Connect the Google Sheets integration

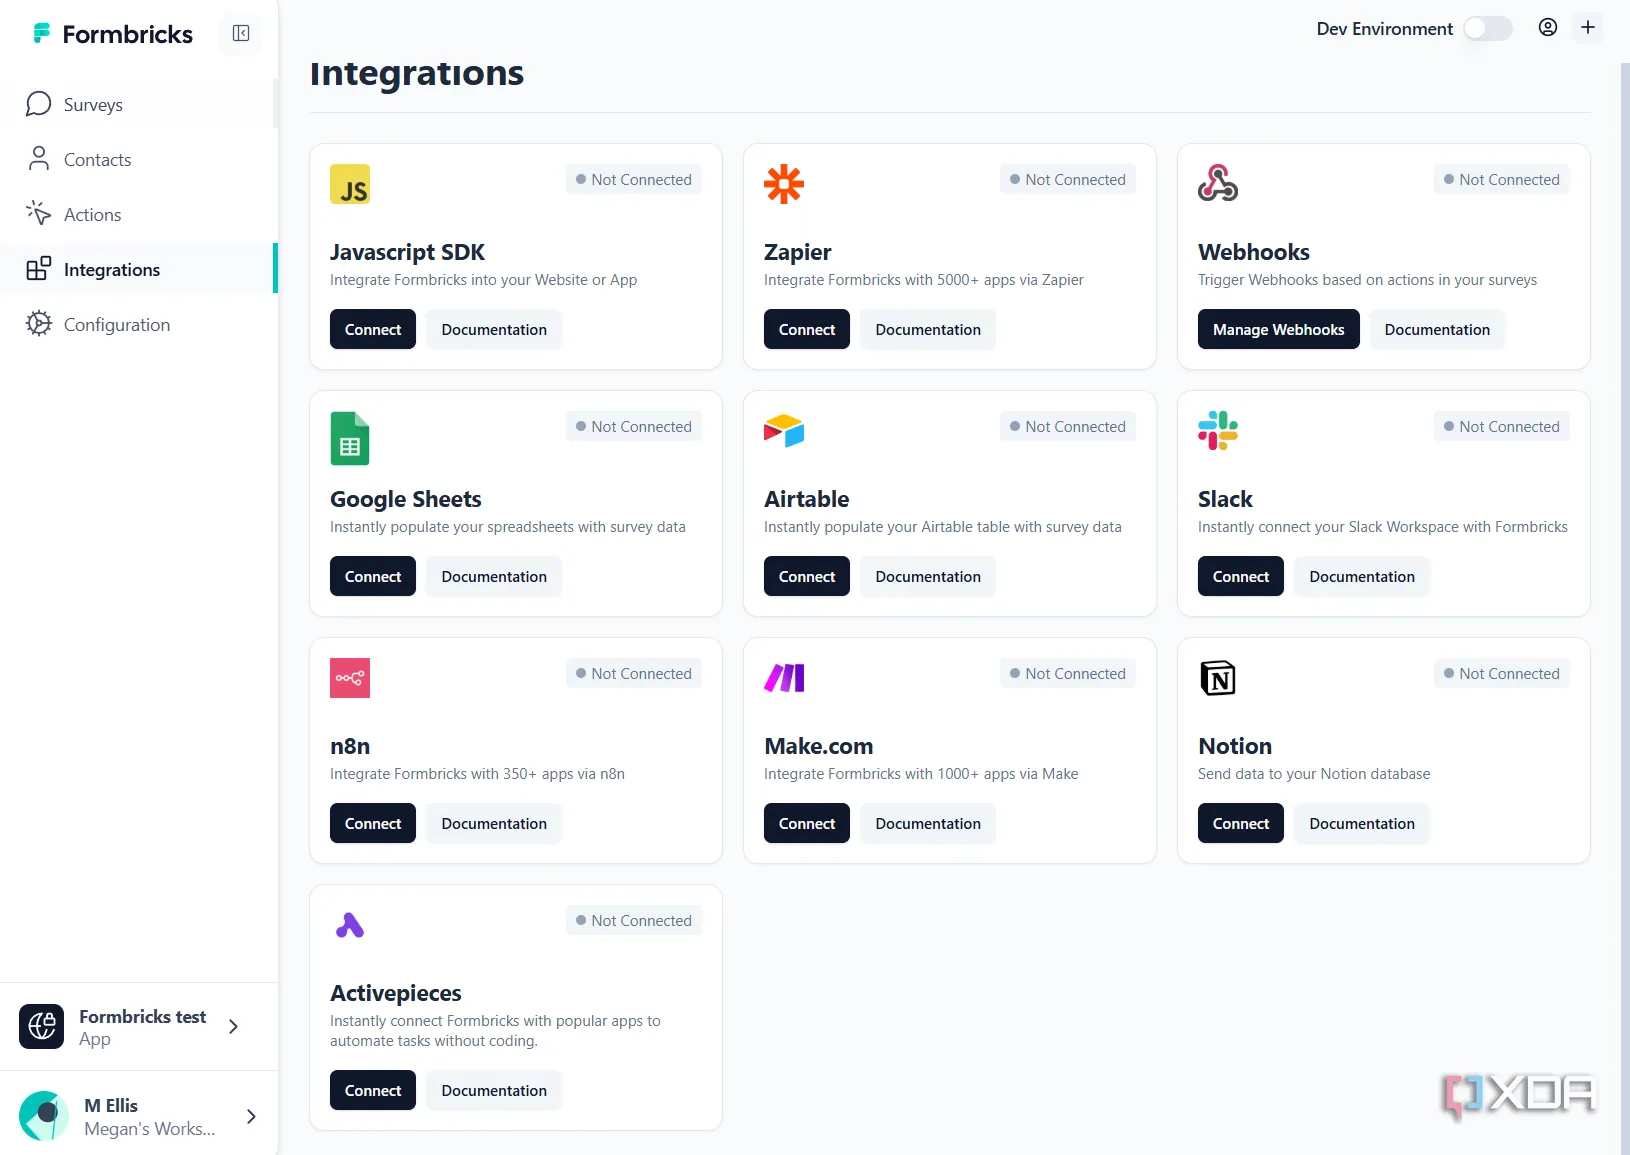pyautogui.click(x=373, y=576)
